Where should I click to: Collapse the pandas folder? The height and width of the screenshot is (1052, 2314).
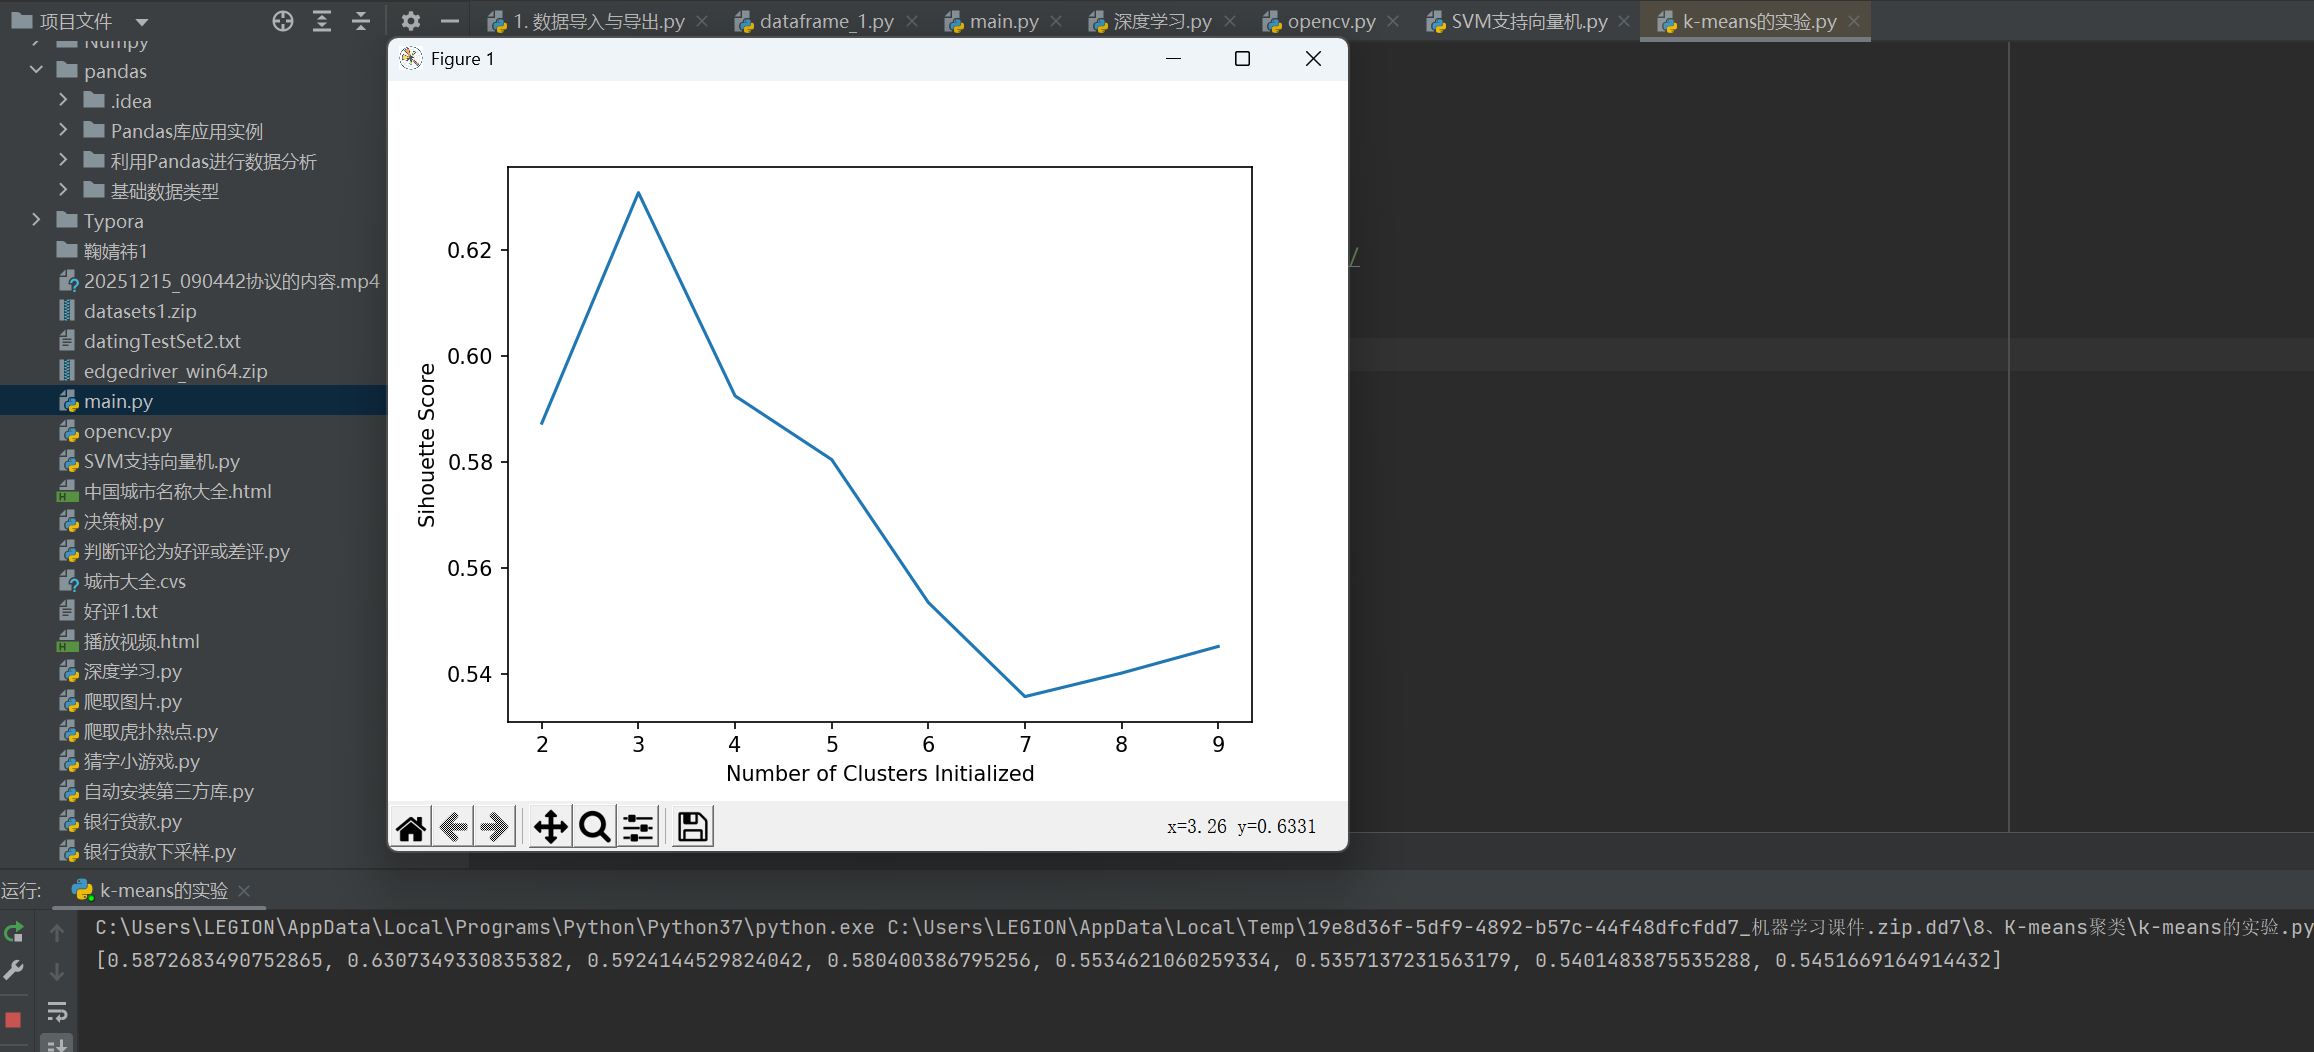[x=37, y=70]
